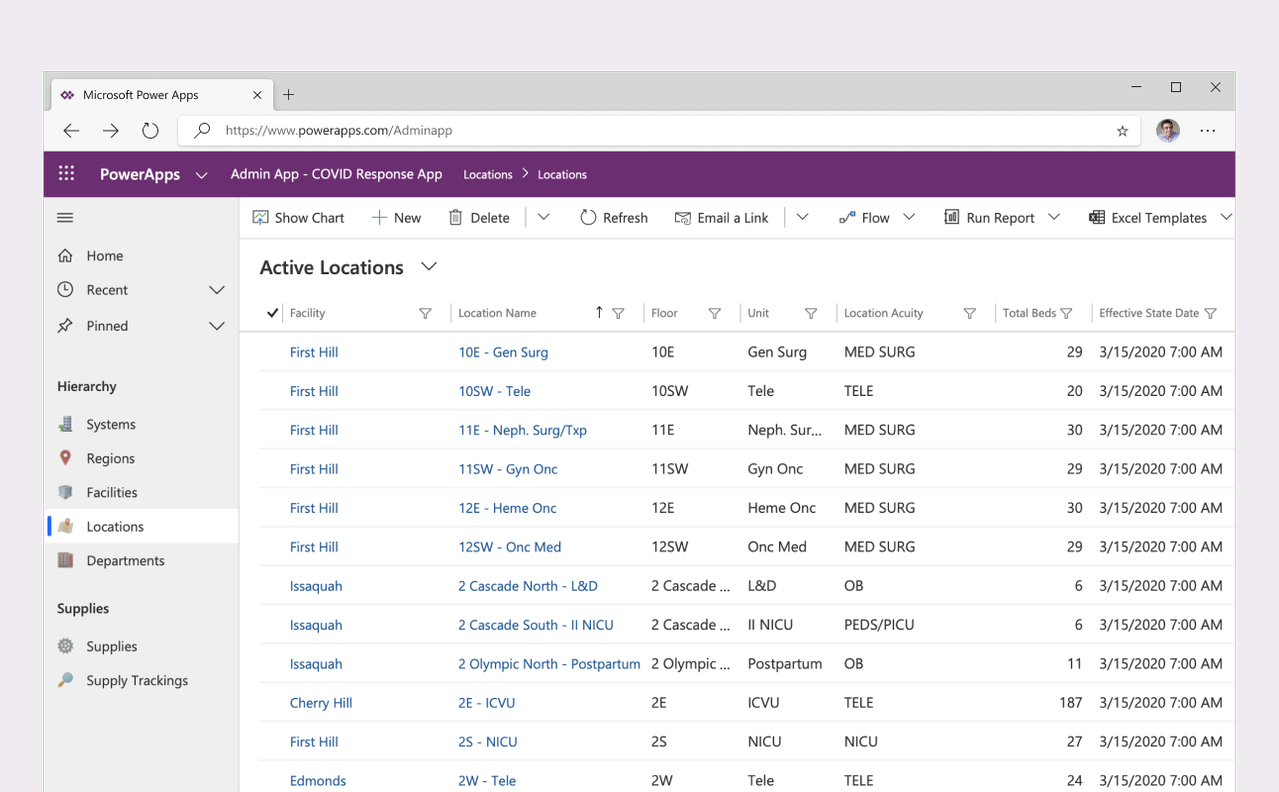Open the Active Locations view selector
This screenshot has width=1279, height=792.
click(428, 267)
